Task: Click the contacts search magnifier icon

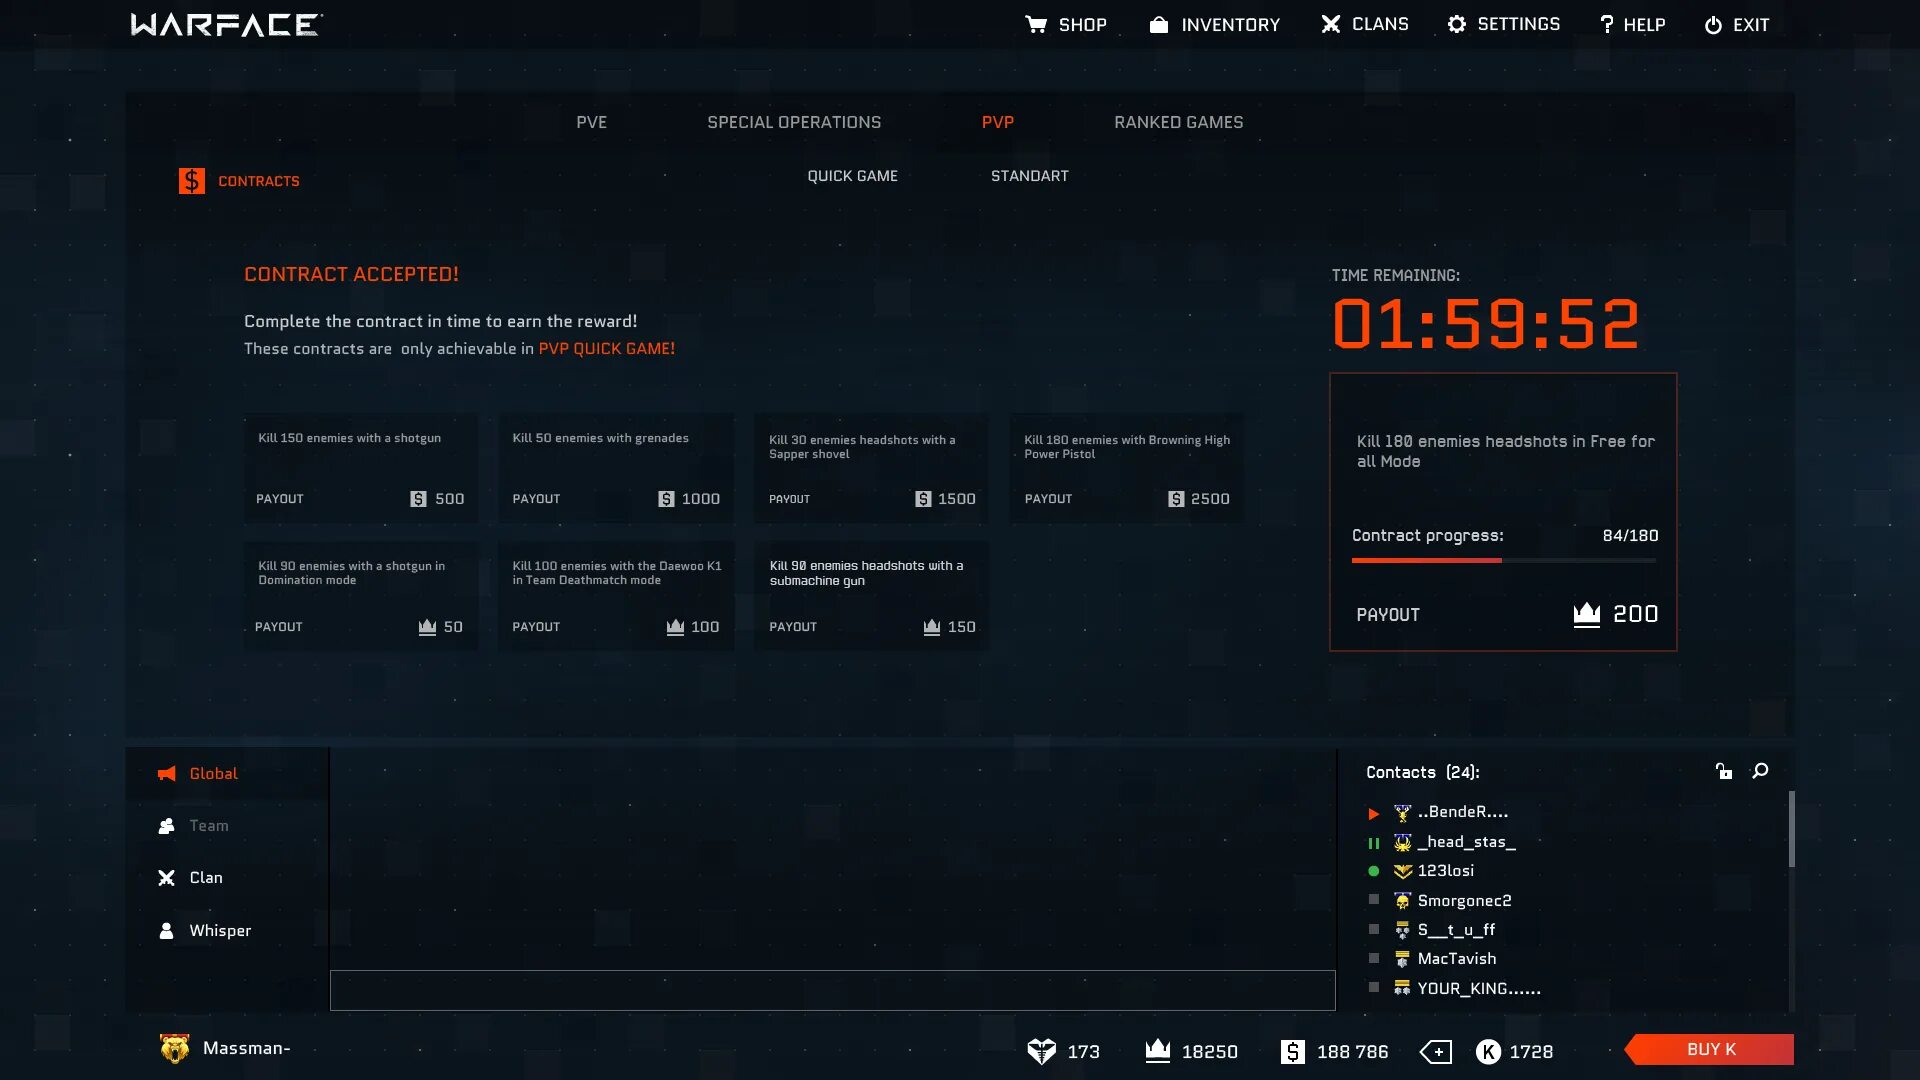Action: [x=1760, y=771]
